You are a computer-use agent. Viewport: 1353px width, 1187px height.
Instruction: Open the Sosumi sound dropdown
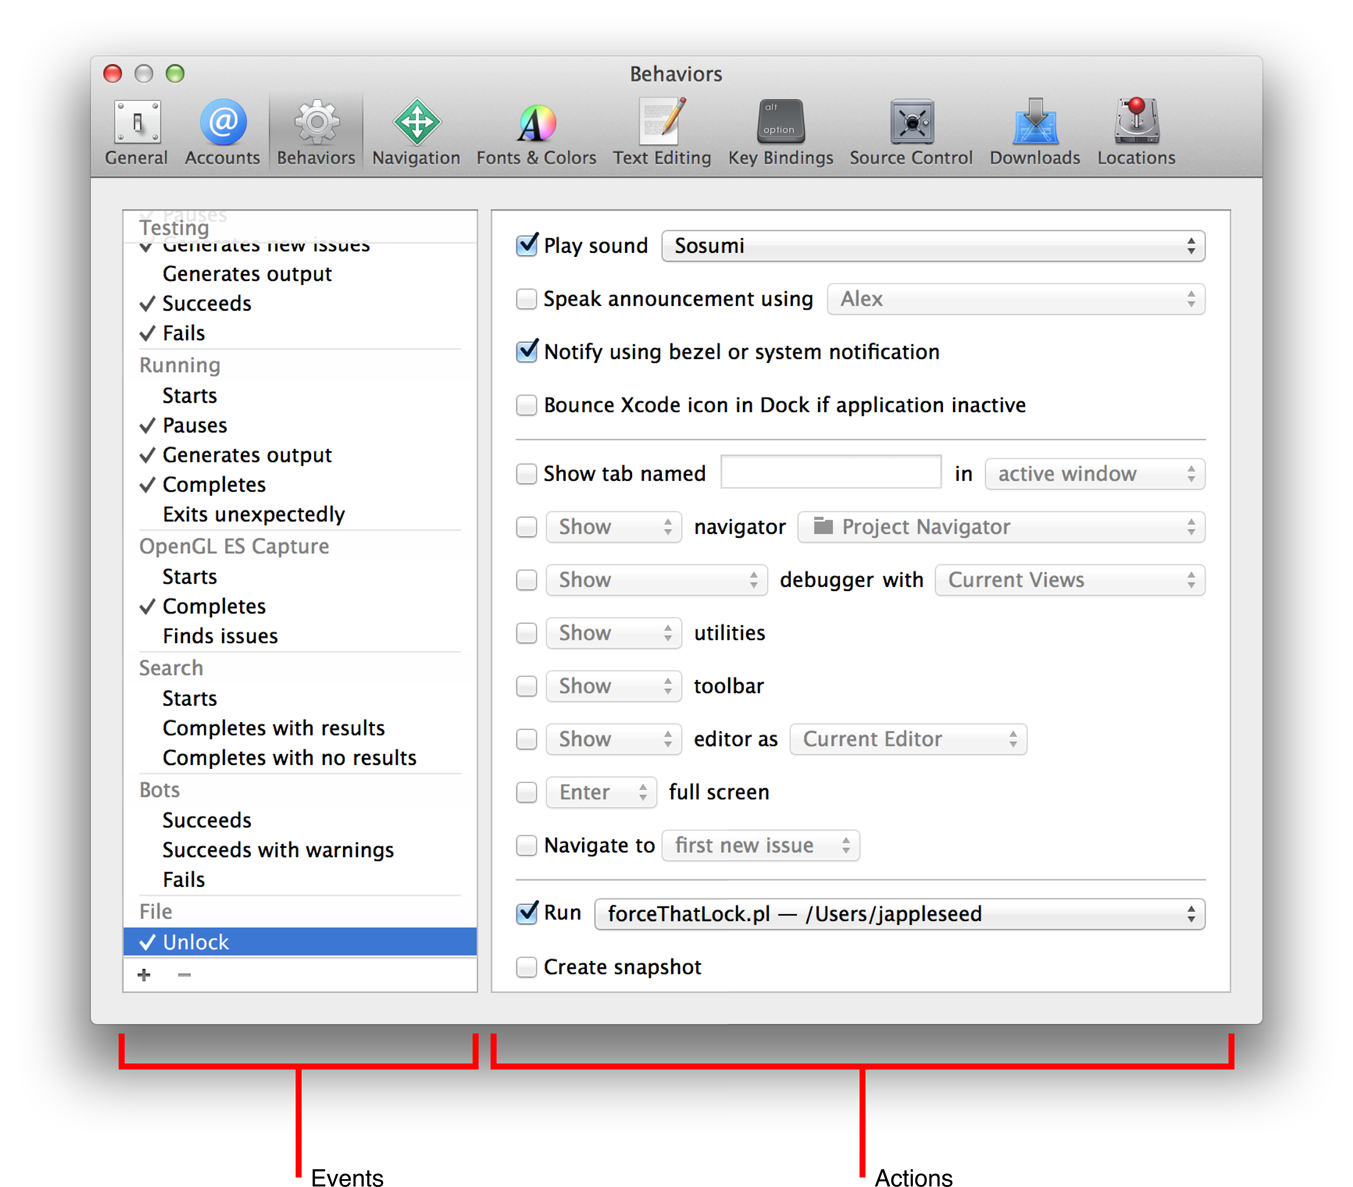point(932,246)
